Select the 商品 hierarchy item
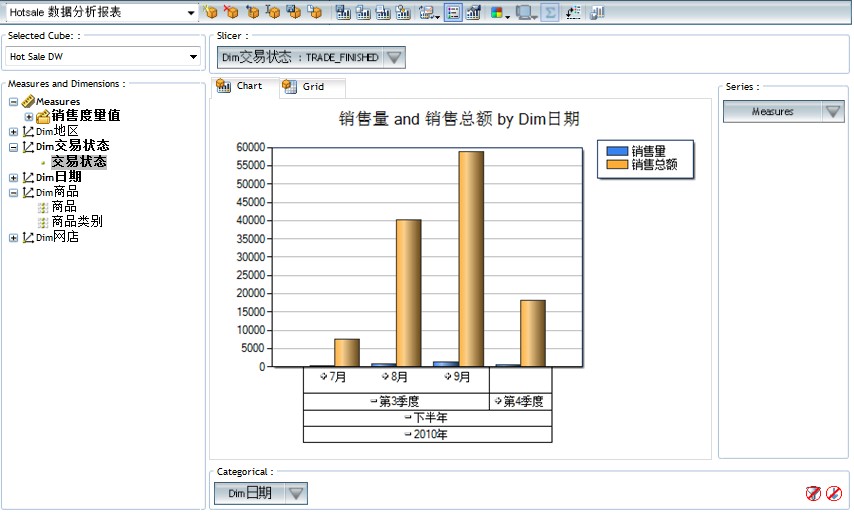Viewport: 854px width, 515px height. tap(64, 207)
